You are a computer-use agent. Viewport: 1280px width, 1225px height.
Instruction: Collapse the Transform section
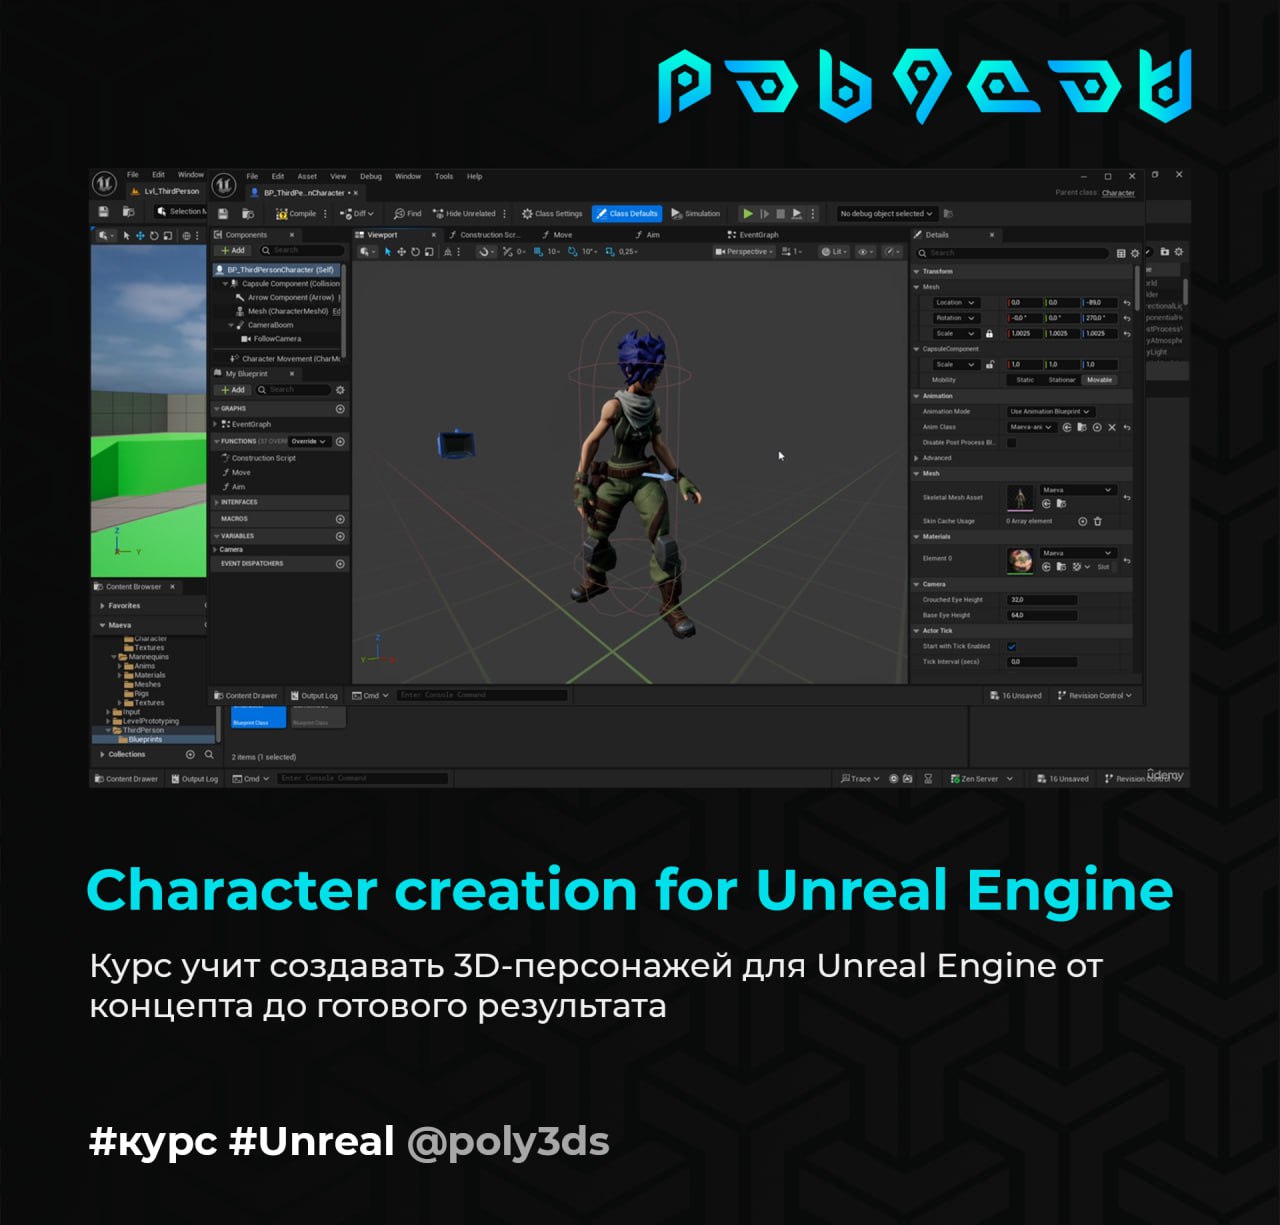coord(917,272)
